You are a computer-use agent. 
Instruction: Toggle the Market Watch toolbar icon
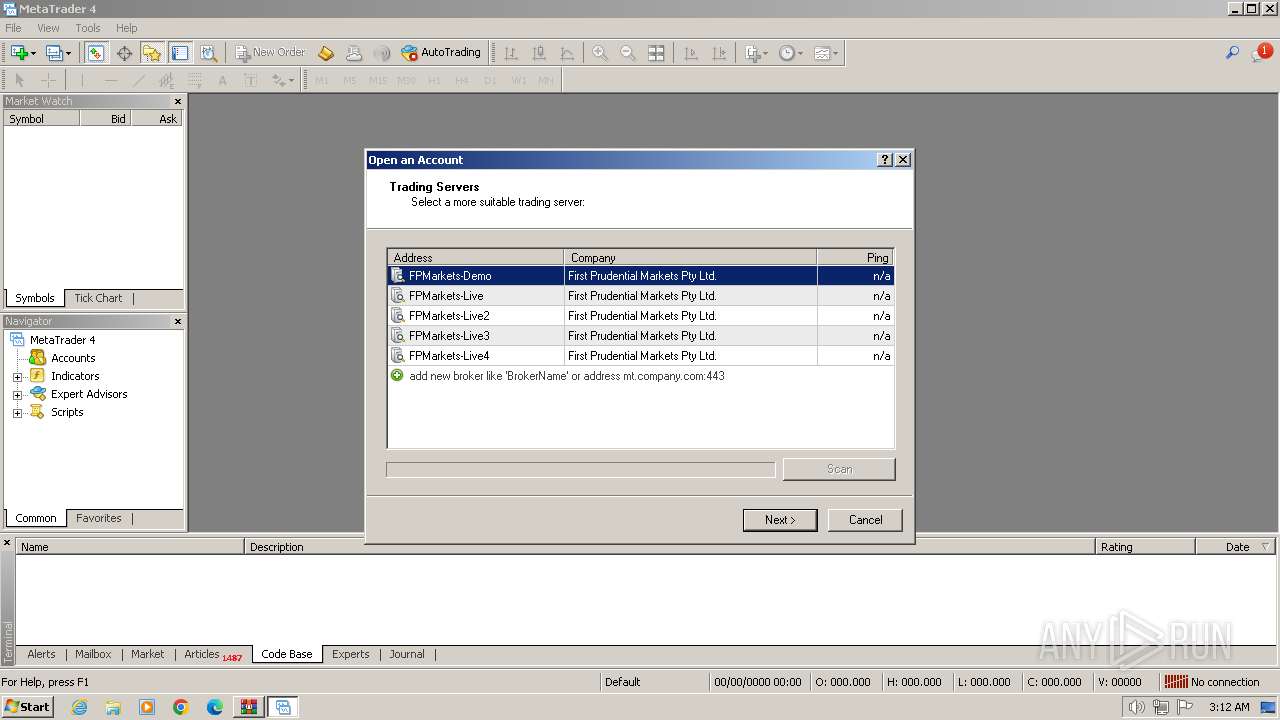click(x=96, y=53)
